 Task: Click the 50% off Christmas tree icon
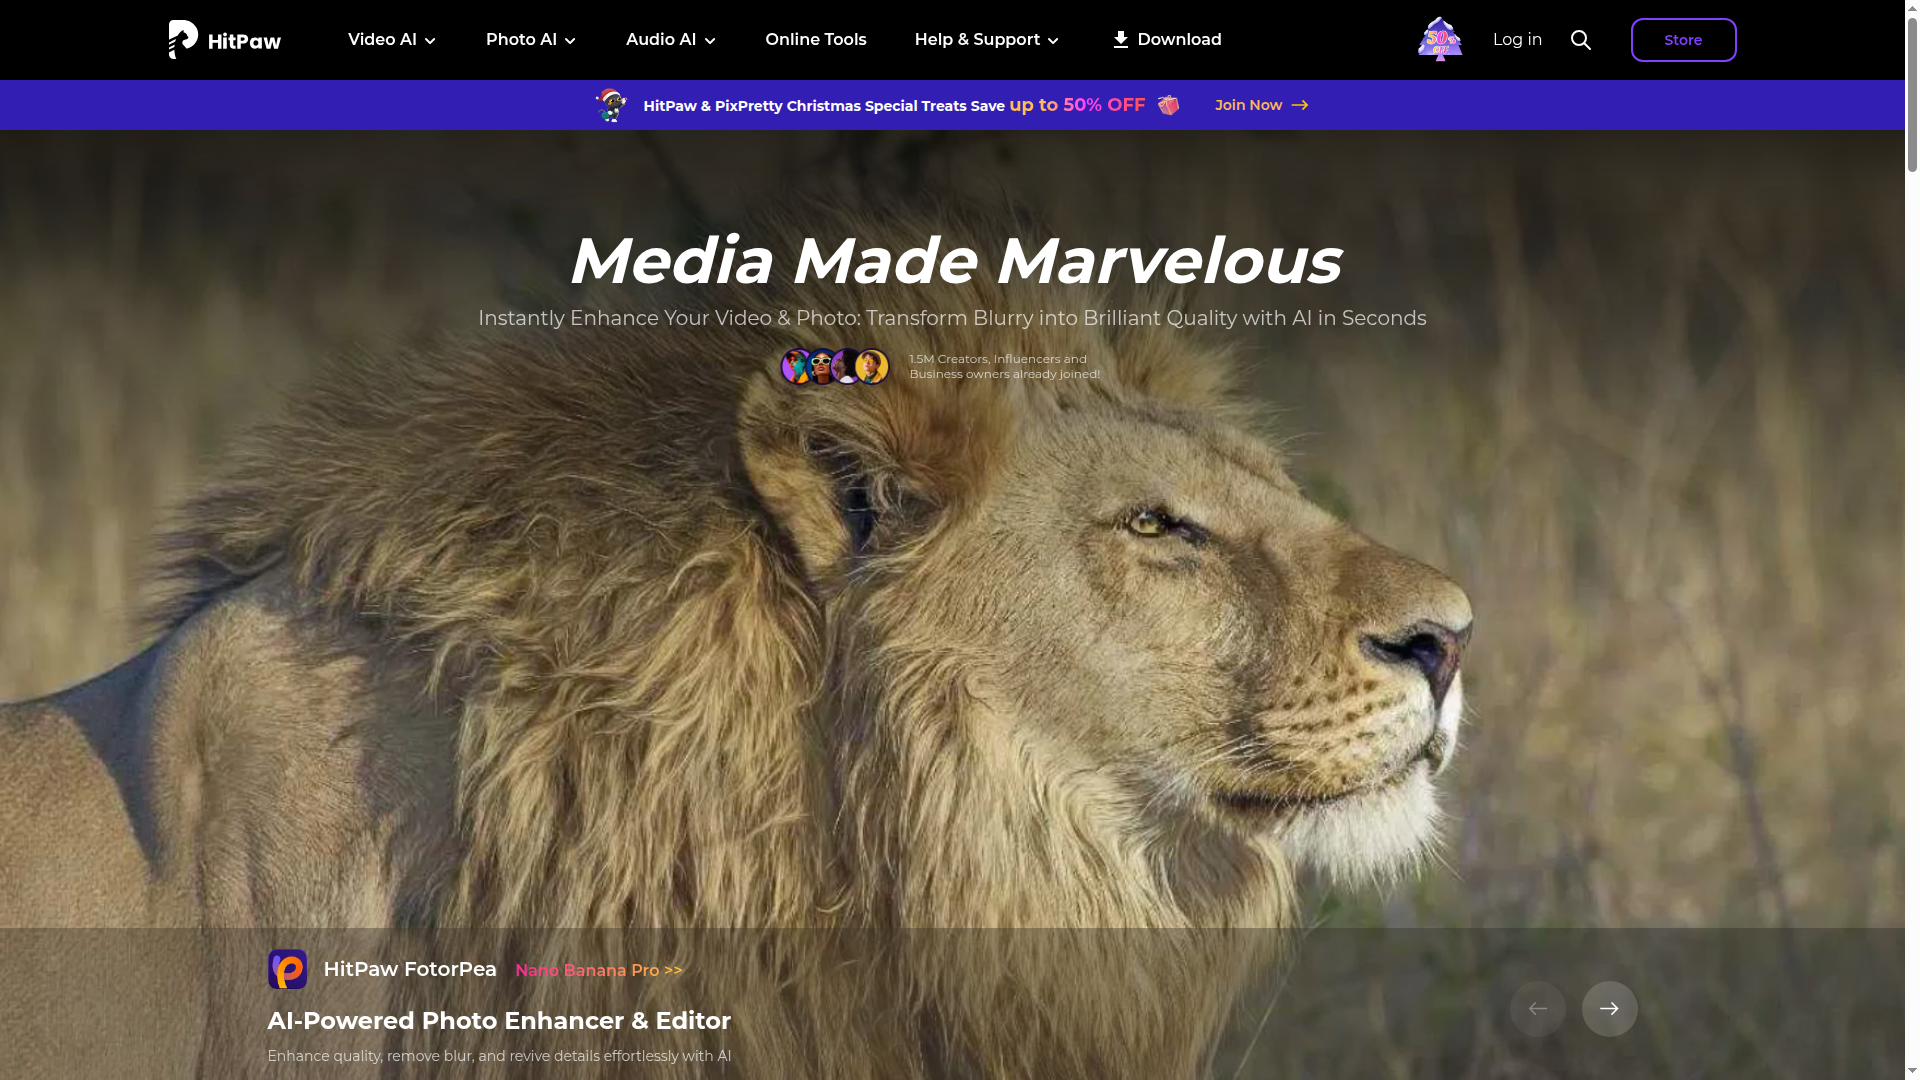1440,40
